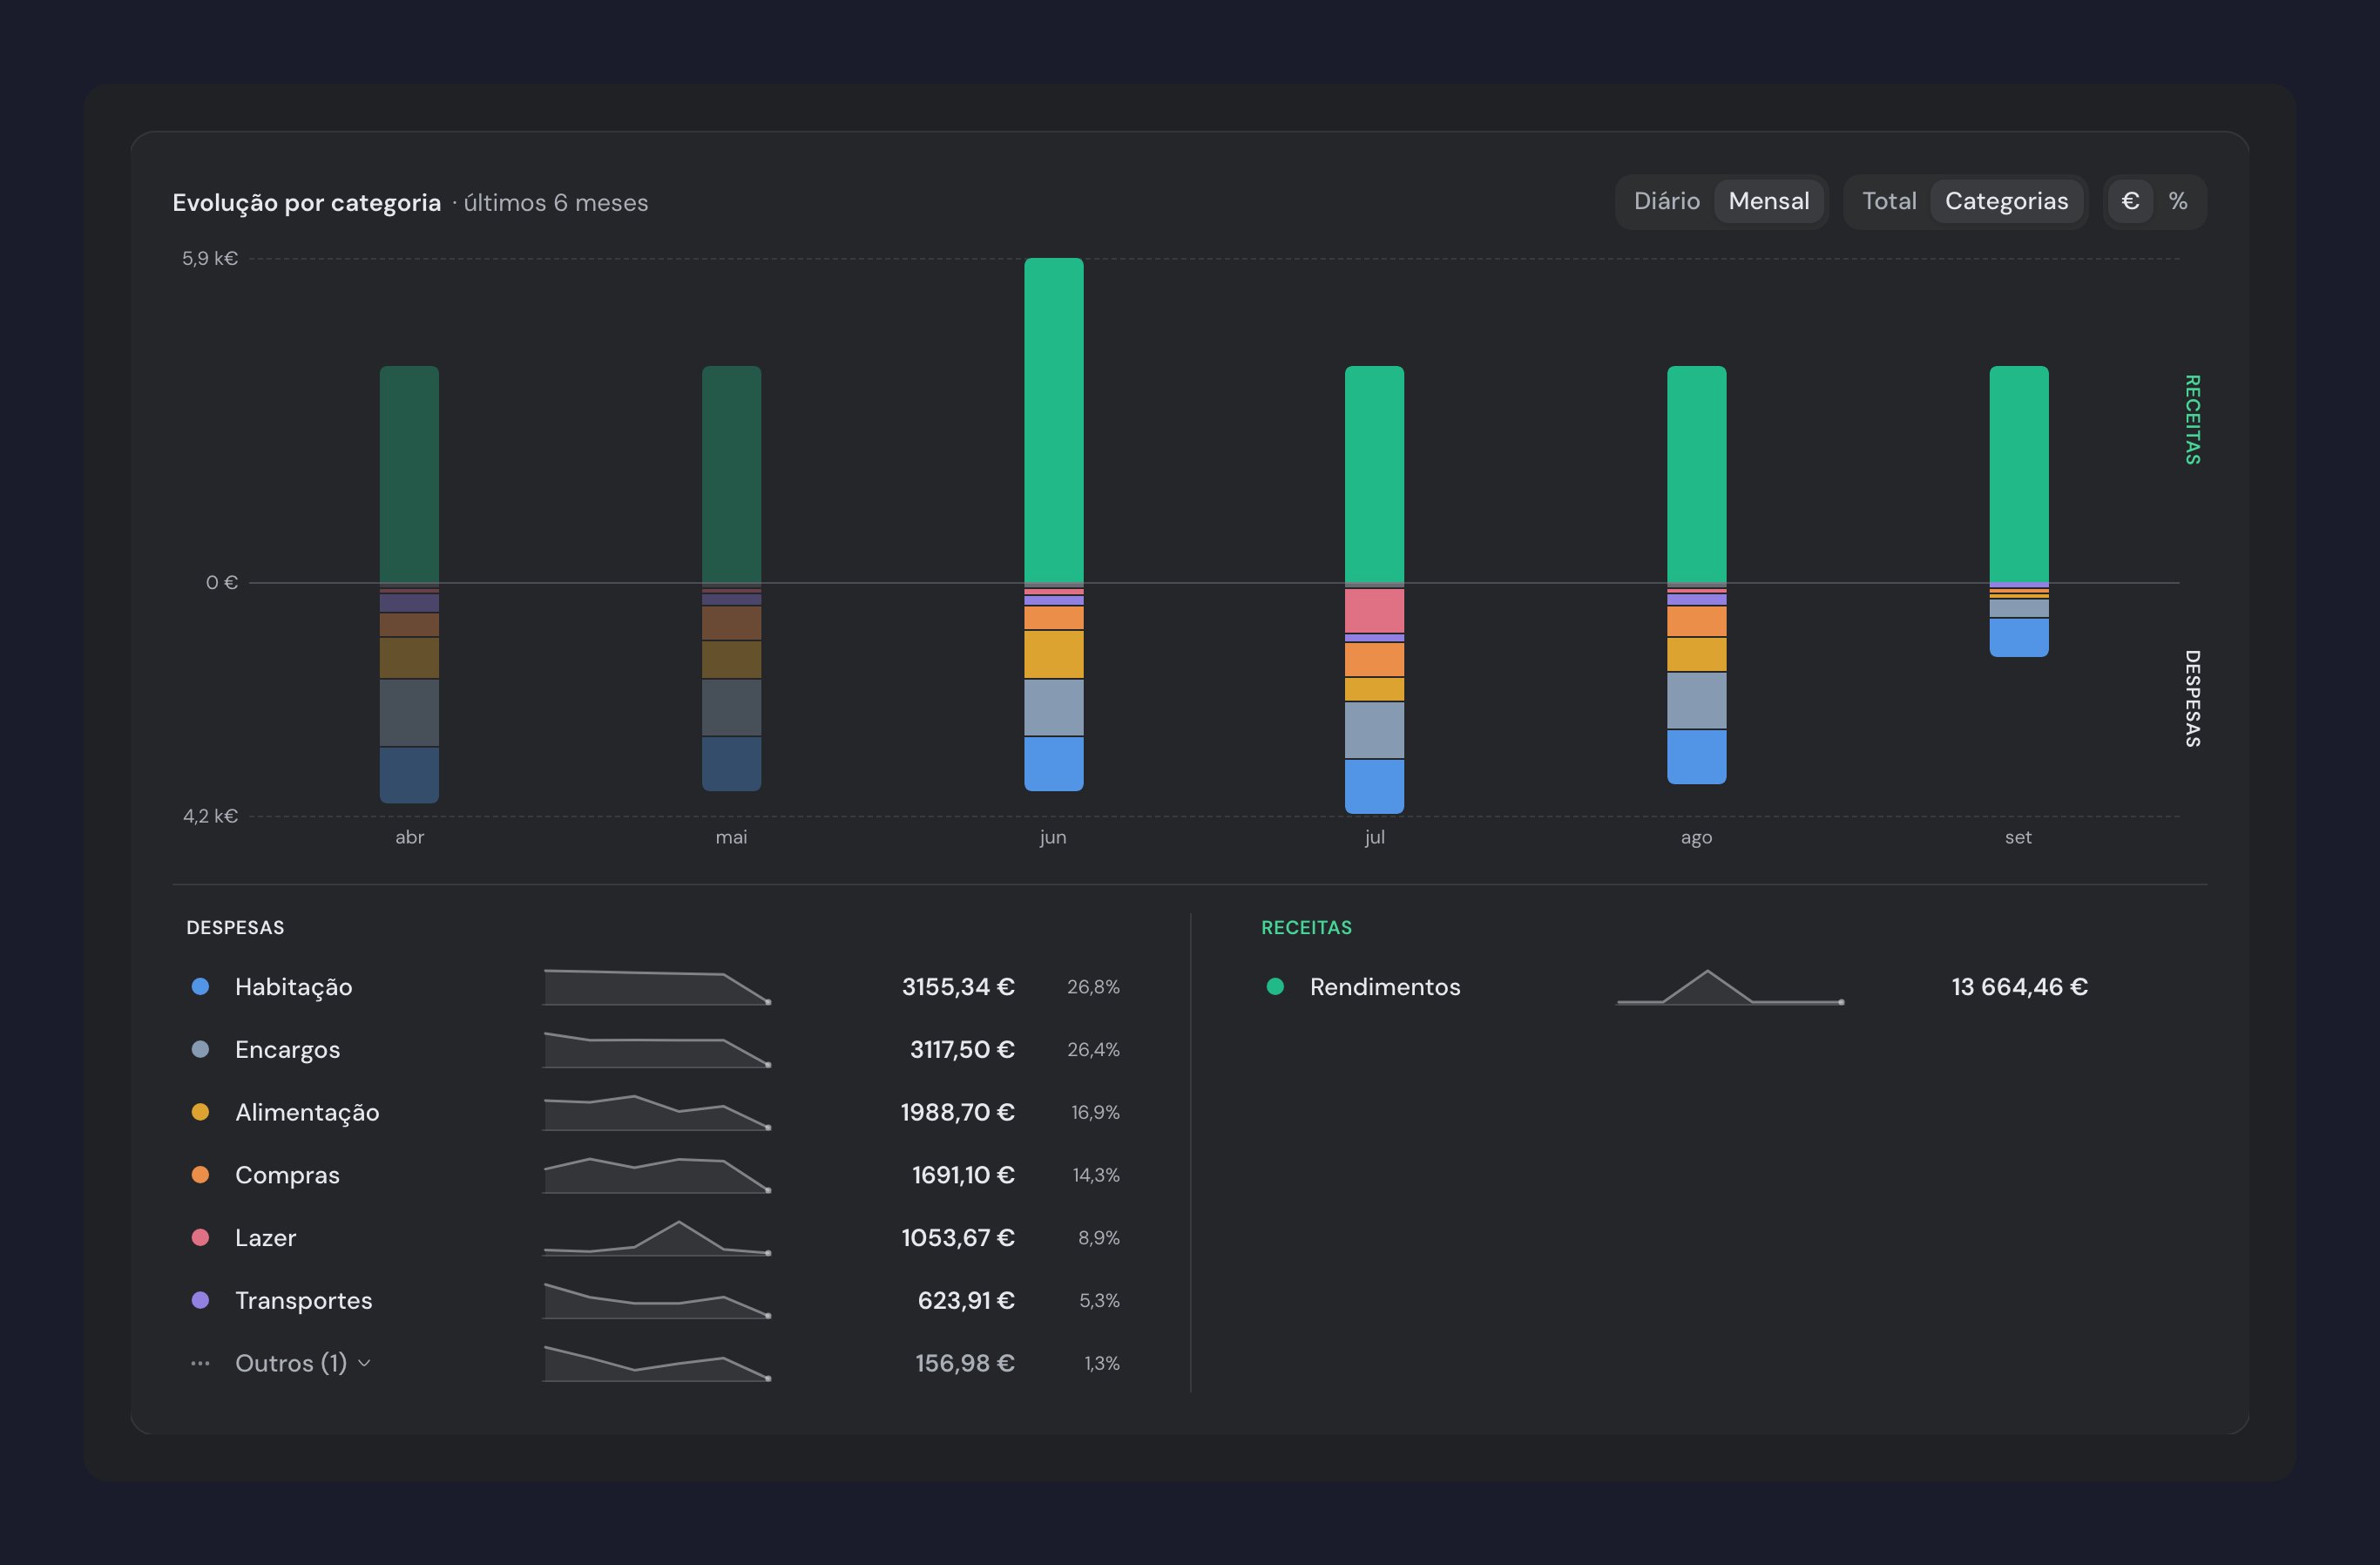Open the Outros sparkline chart
The image size is (2380, 1565).
pyautogui.click(x=657, y=1363)
